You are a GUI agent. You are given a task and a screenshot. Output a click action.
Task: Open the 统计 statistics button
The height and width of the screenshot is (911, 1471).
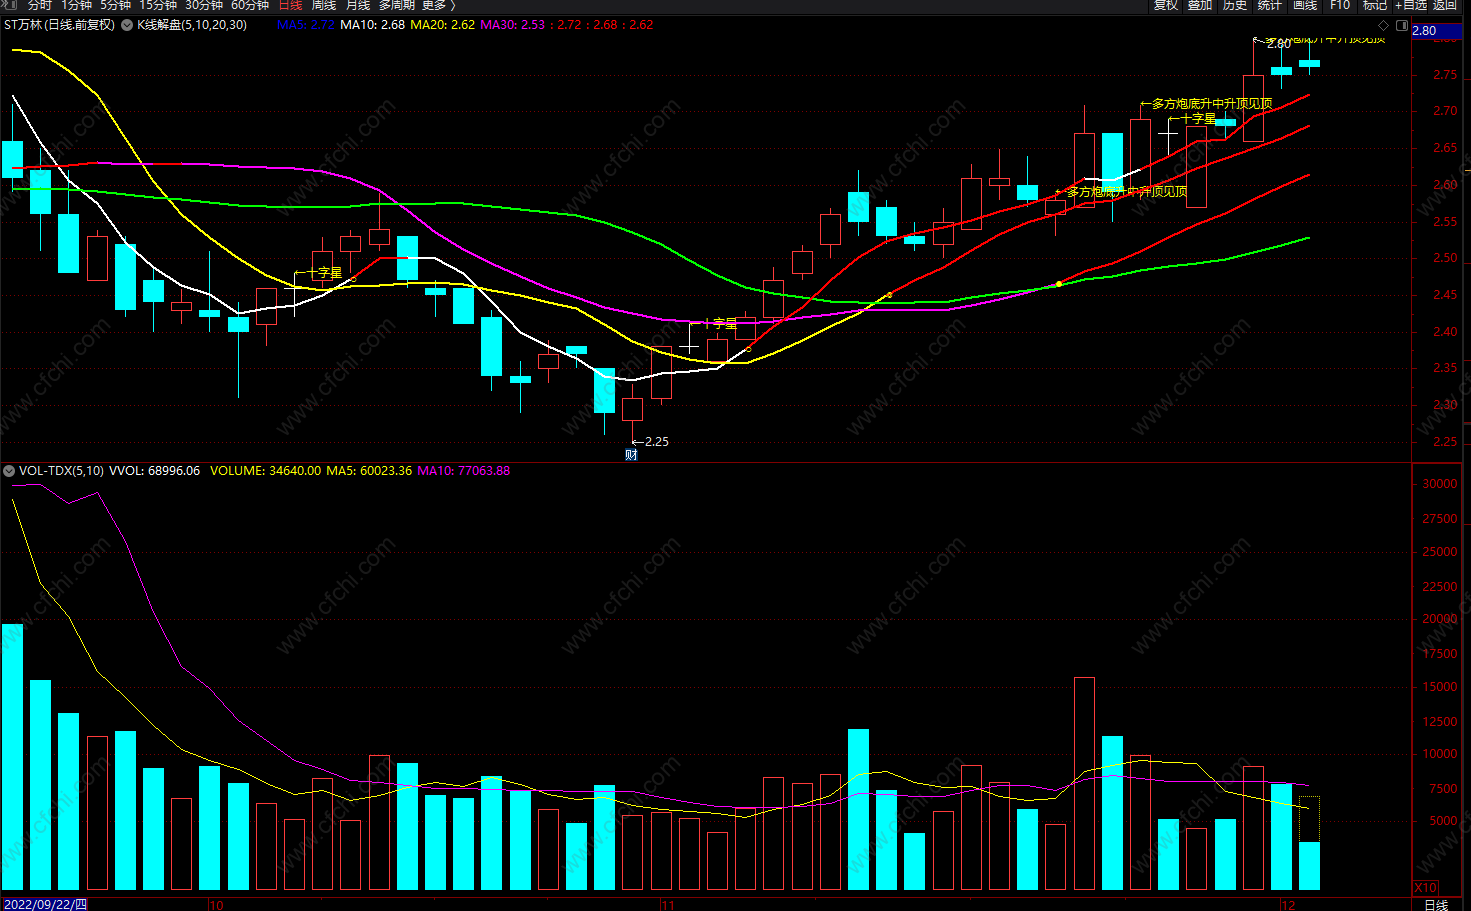coord(1270,5)
